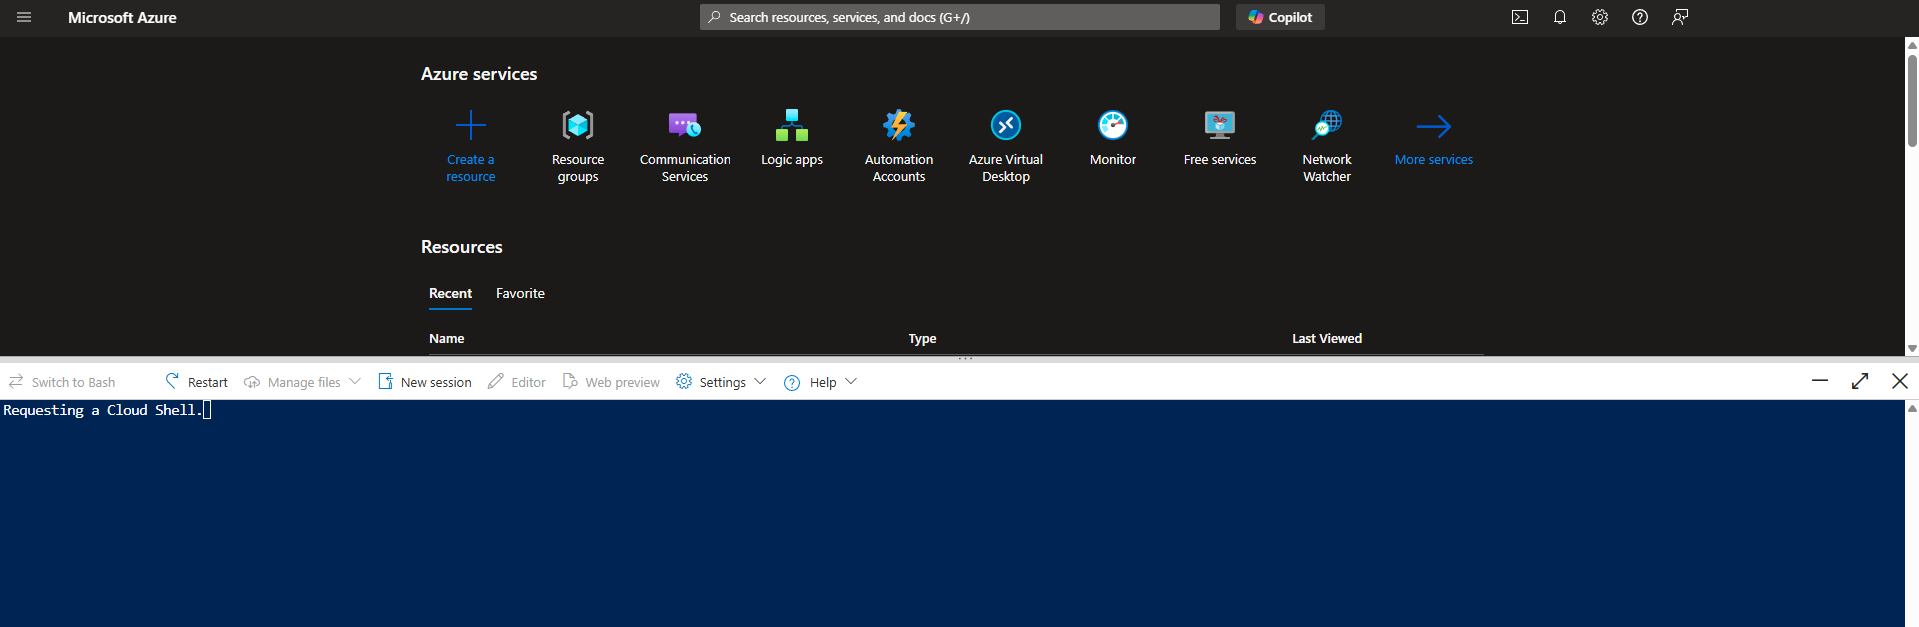Open the Support question mark icon

point(1640,17)
